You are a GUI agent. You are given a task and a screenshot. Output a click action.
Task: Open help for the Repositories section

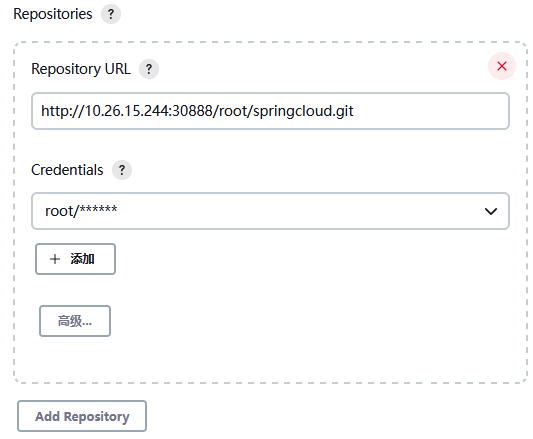(111, 14)
